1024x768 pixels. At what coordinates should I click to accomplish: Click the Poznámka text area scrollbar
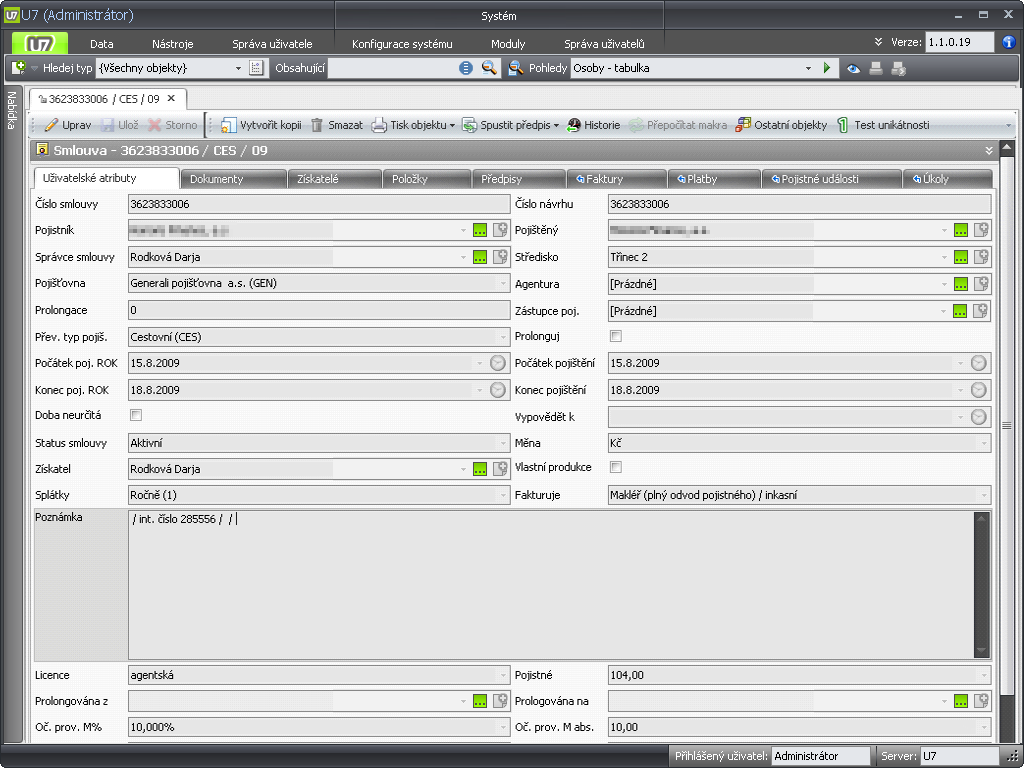(981, 584)
